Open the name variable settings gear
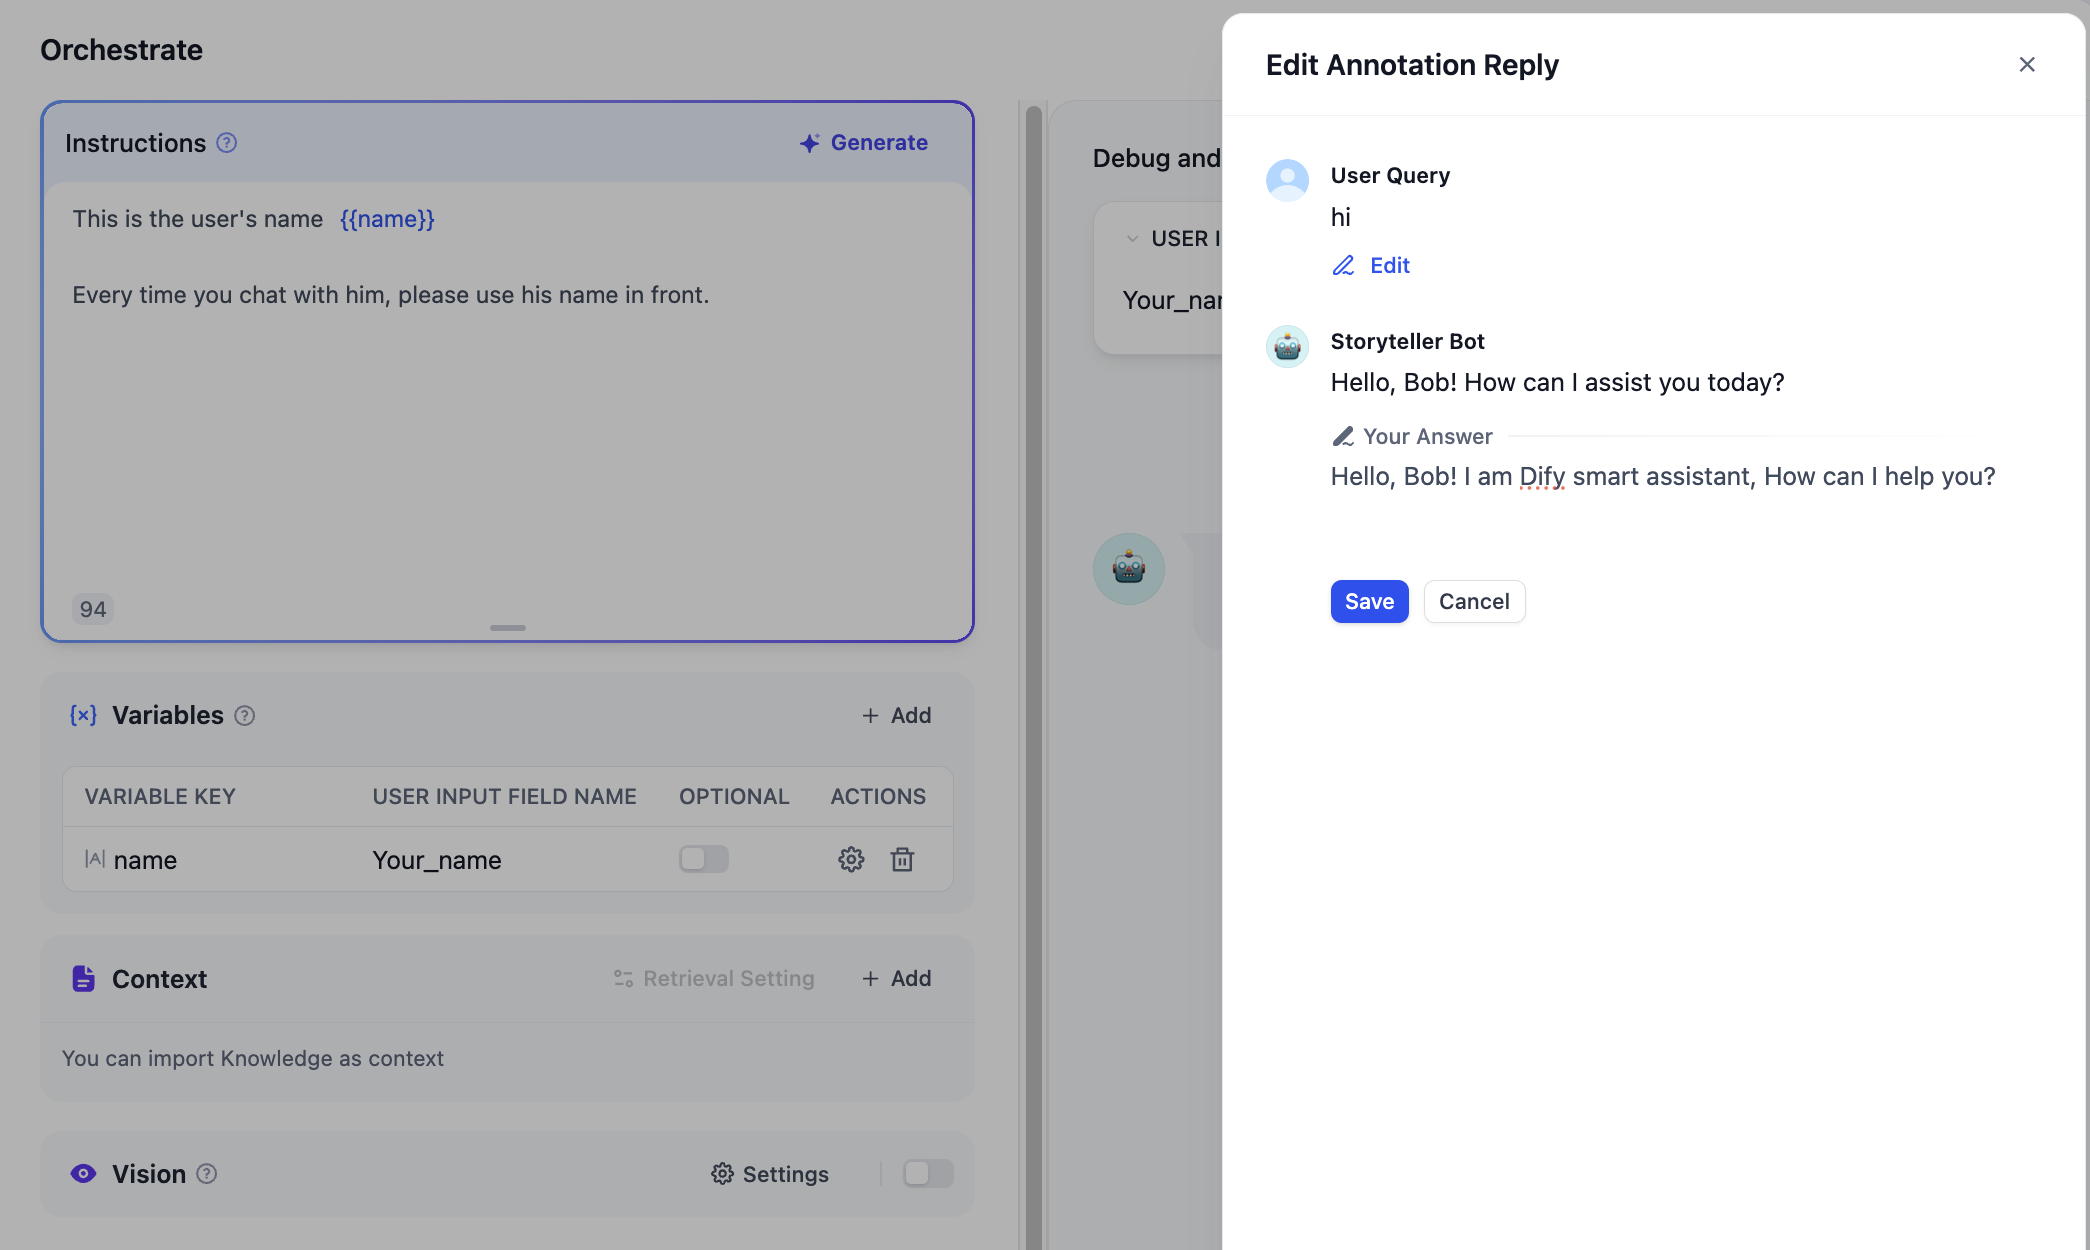Screen dimensions: 2090x1250 click(x=851, y=859)
